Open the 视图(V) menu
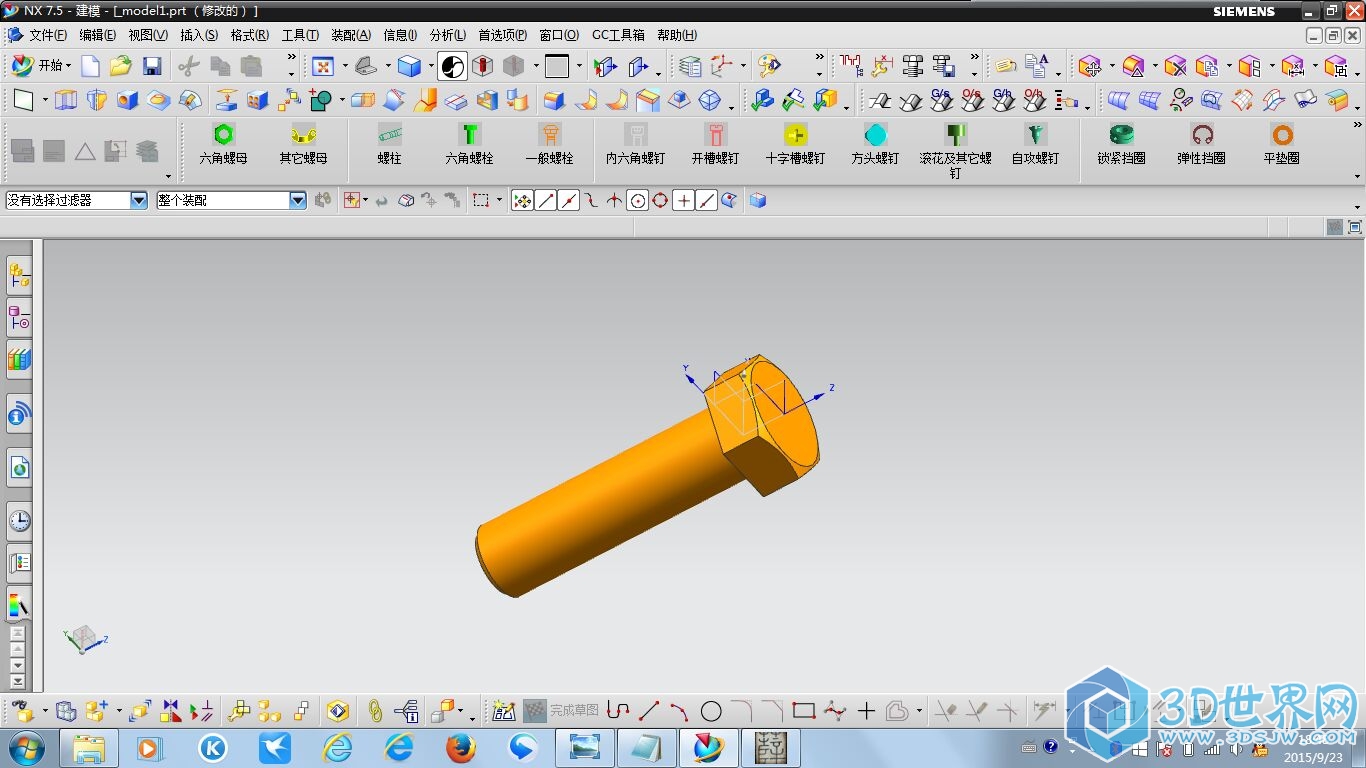Viewport: 1366px width, 768px height. click(148, 35)
